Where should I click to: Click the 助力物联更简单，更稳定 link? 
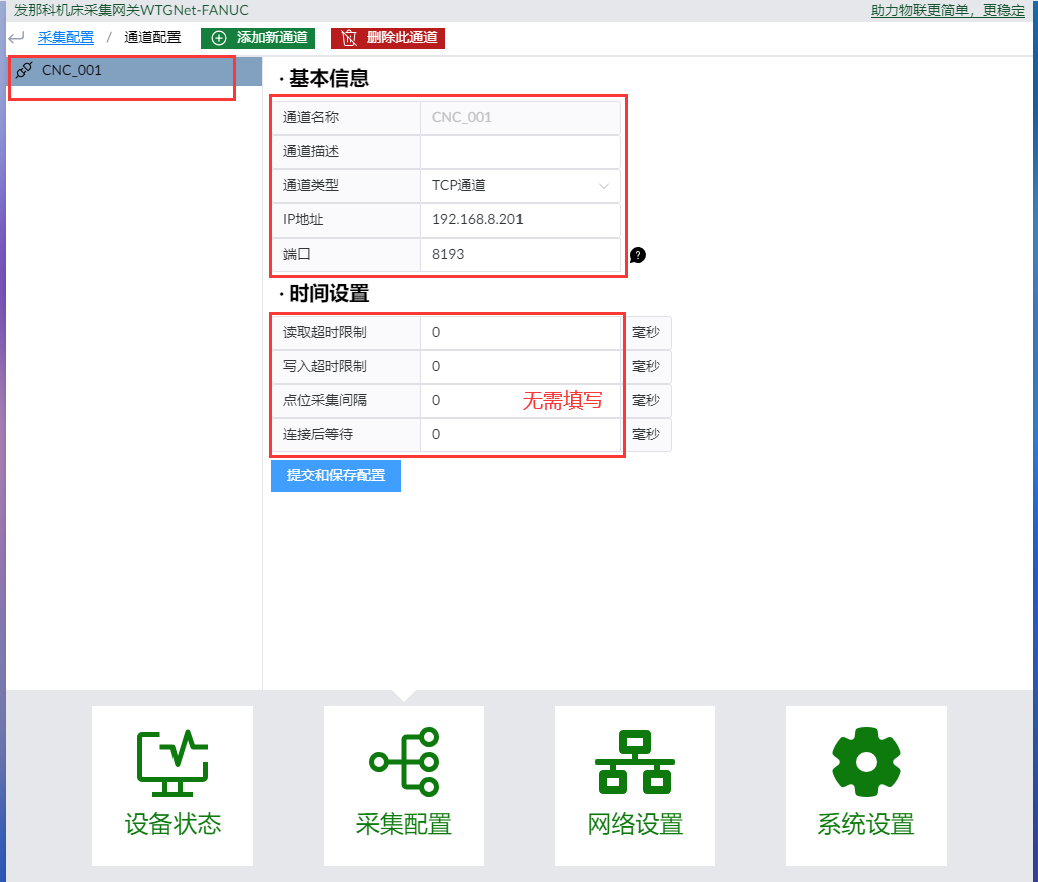947,11
